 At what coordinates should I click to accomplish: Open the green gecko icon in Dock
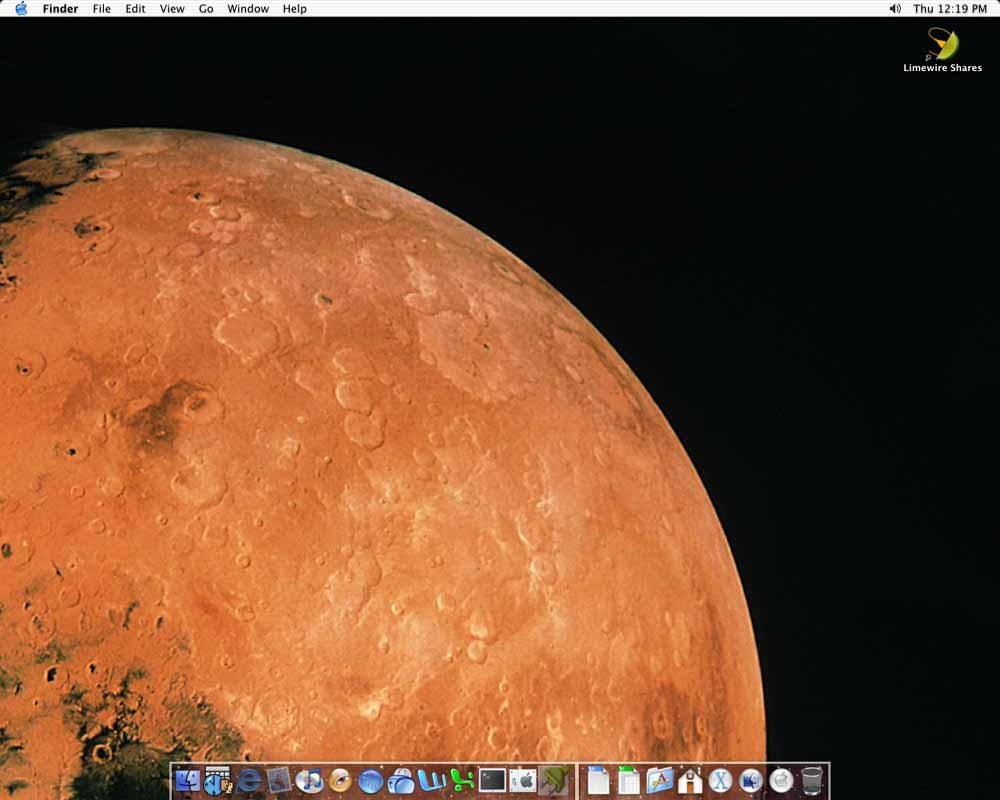554,781
